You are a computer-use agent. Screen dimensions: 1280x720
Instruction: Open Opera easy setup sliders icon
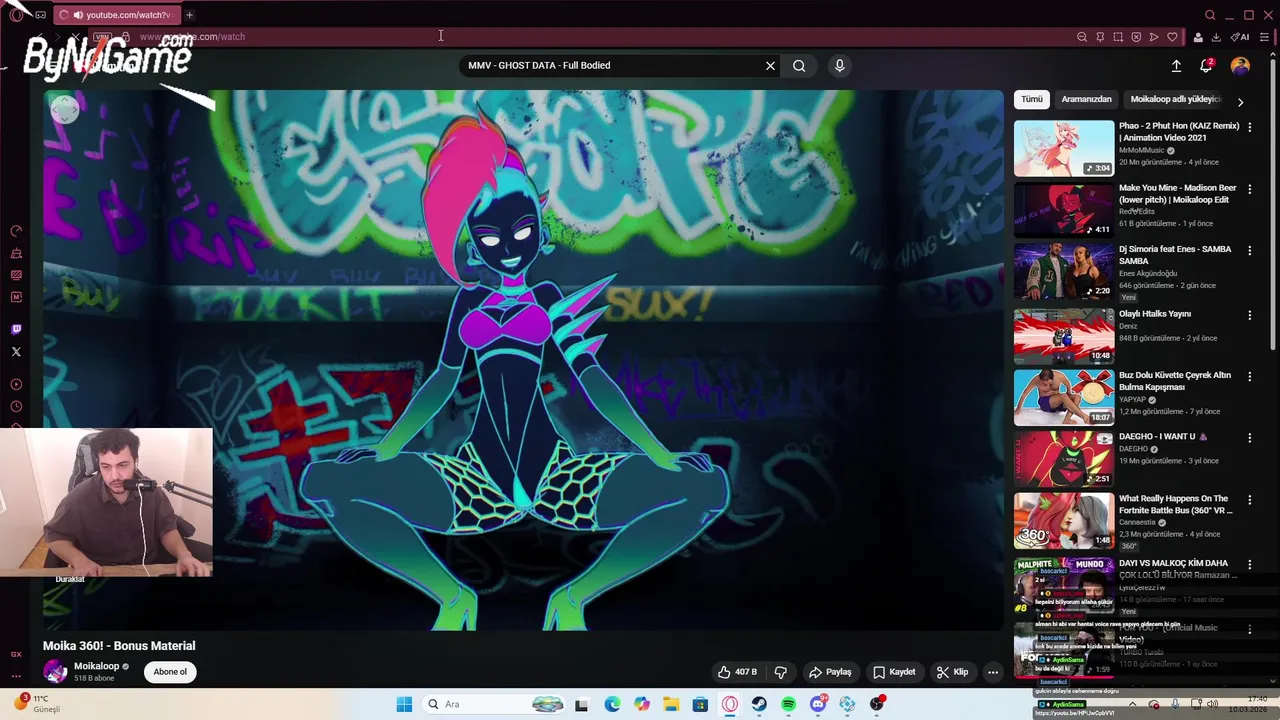click(1264, 37)
